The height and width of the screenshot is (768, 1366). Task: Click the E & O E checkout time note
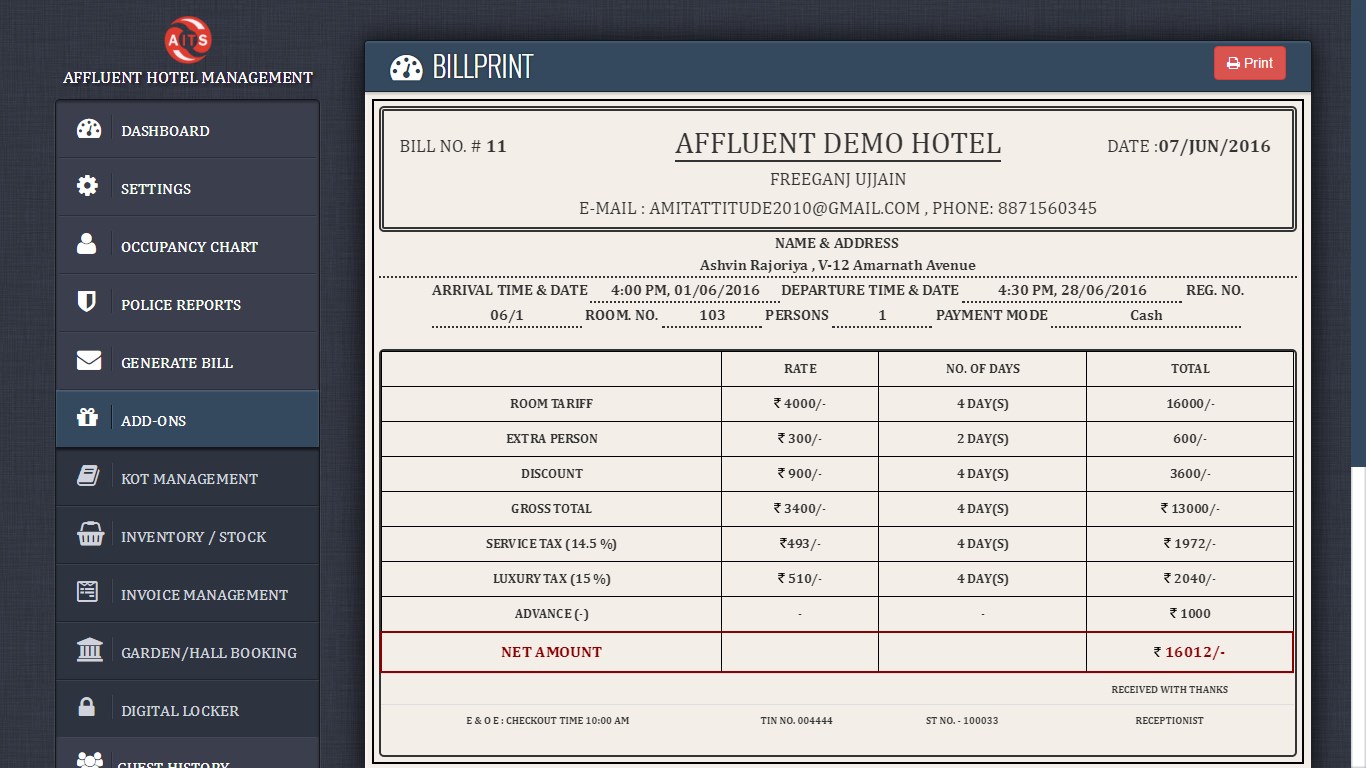(x=547, y=720)
